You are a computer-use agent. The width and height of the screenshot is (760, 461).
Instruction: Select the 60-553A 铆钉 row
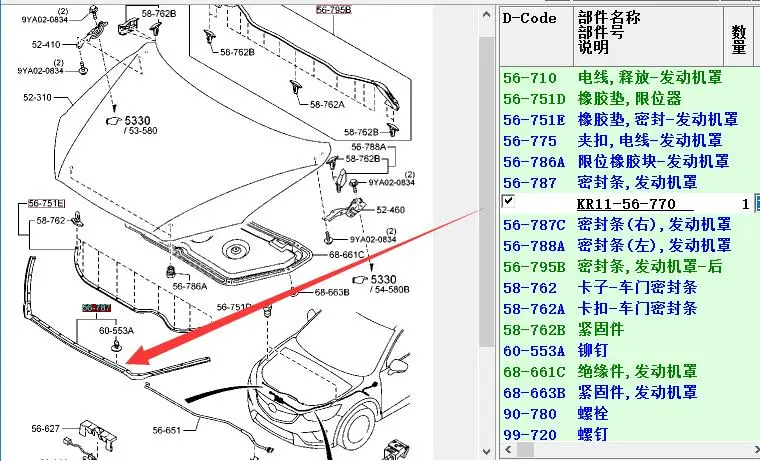coord(629,351)
